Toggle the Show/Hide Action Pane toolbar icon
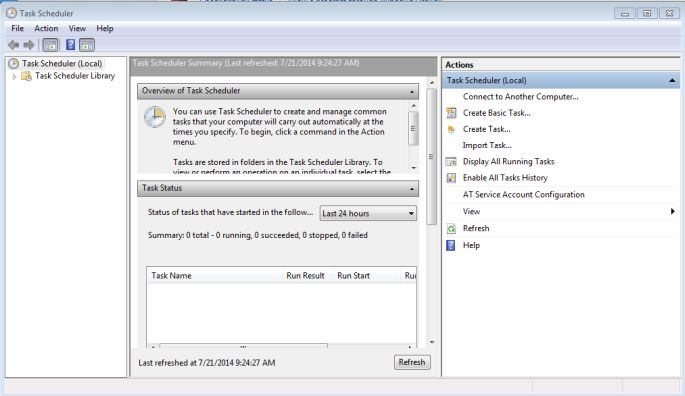The height and width of the screenshot is (396, 685). tap(87, 45)
